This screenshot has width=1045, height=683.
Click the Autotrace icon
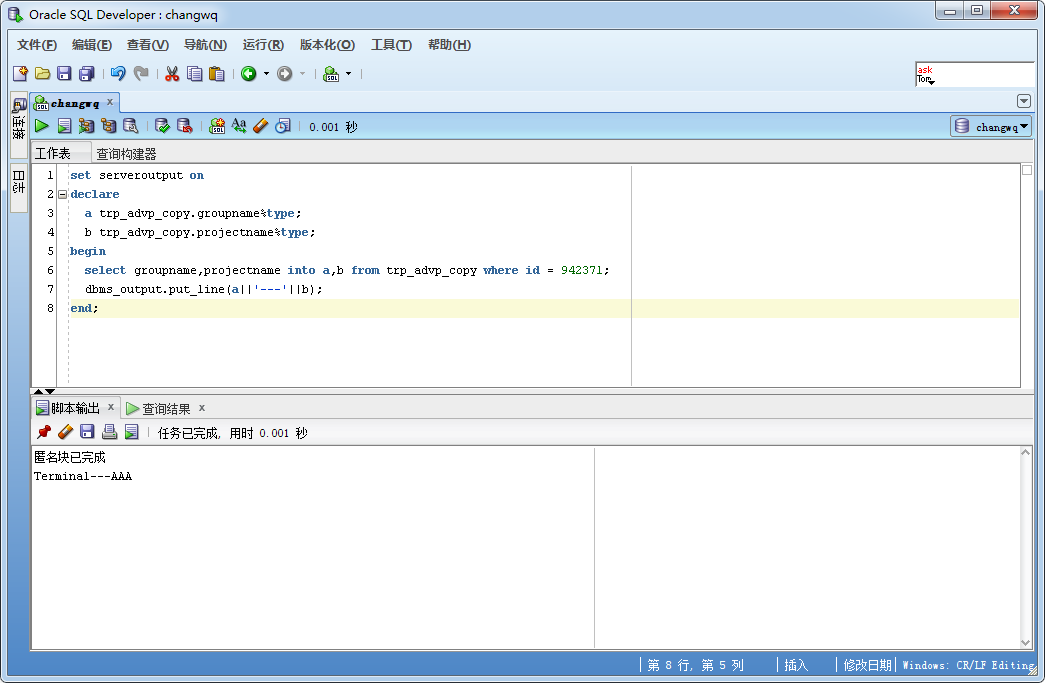86,125
